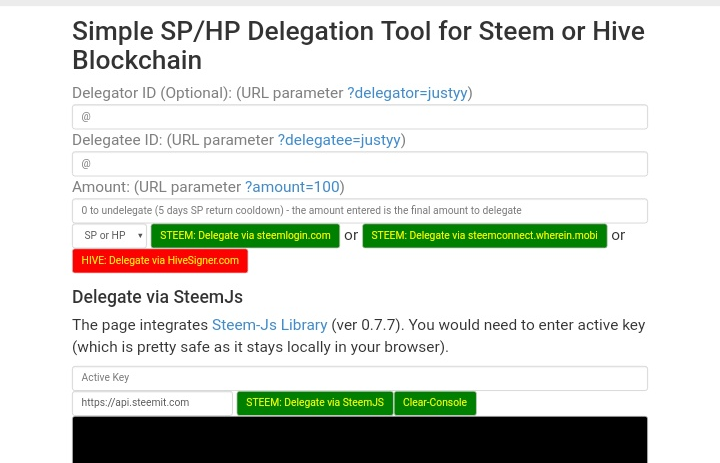Screen dimensions: 720x463
Task: Click inside the black console output area
Action: point(359,440)
